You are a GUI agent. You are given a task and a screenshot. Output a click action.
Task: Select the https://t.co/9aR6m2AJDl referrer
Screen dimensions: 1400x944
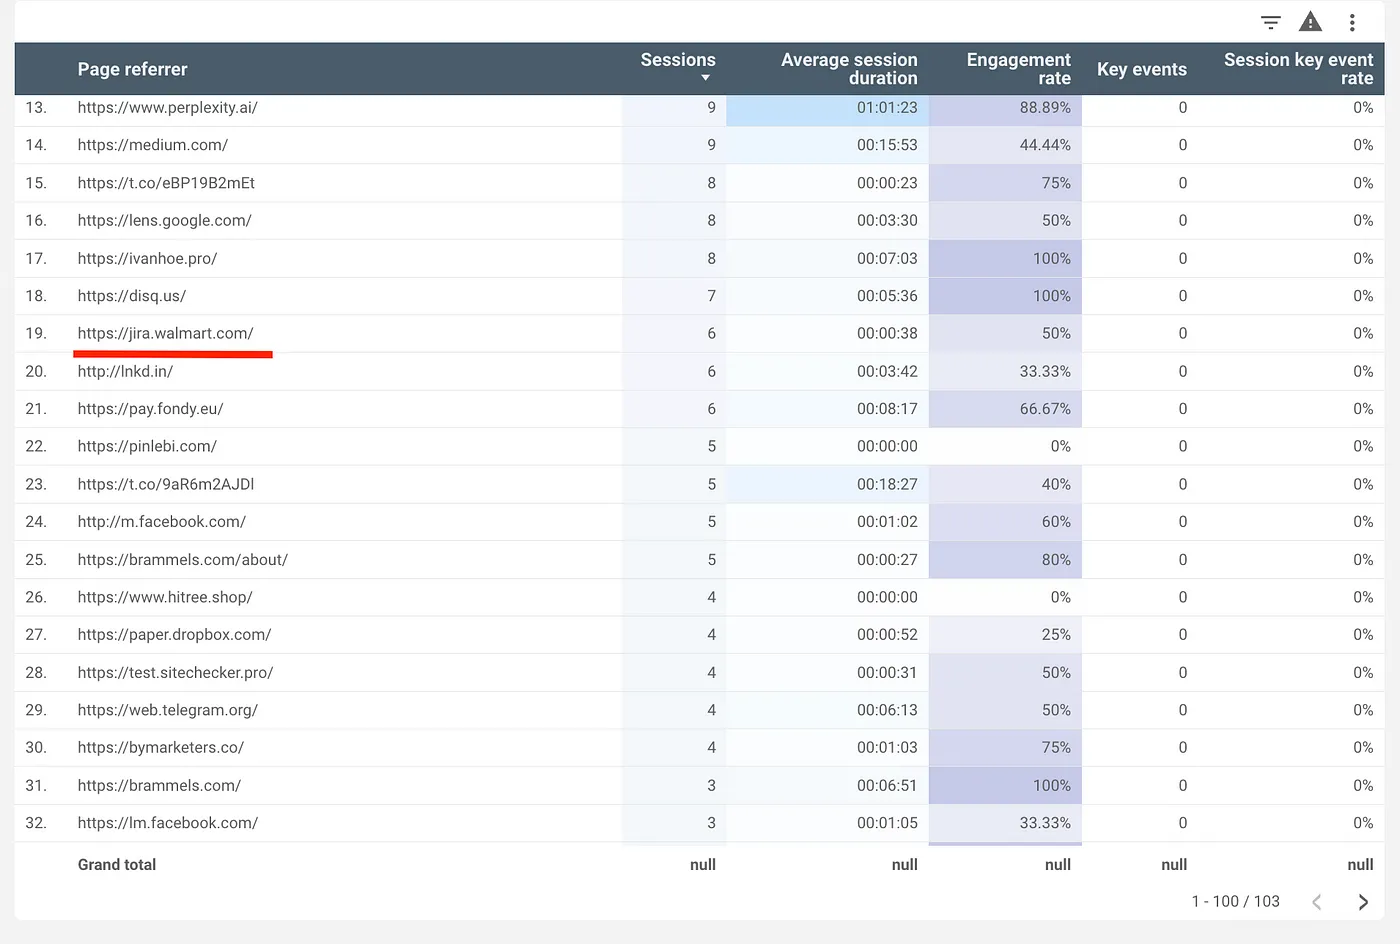coord(166,484)
